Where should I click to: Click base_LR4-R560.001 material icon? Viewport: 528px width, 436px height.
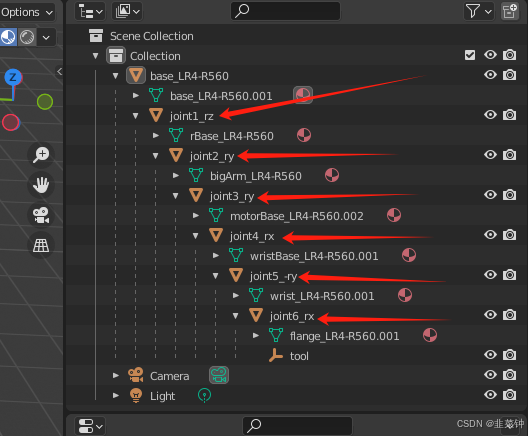point(303,95)
